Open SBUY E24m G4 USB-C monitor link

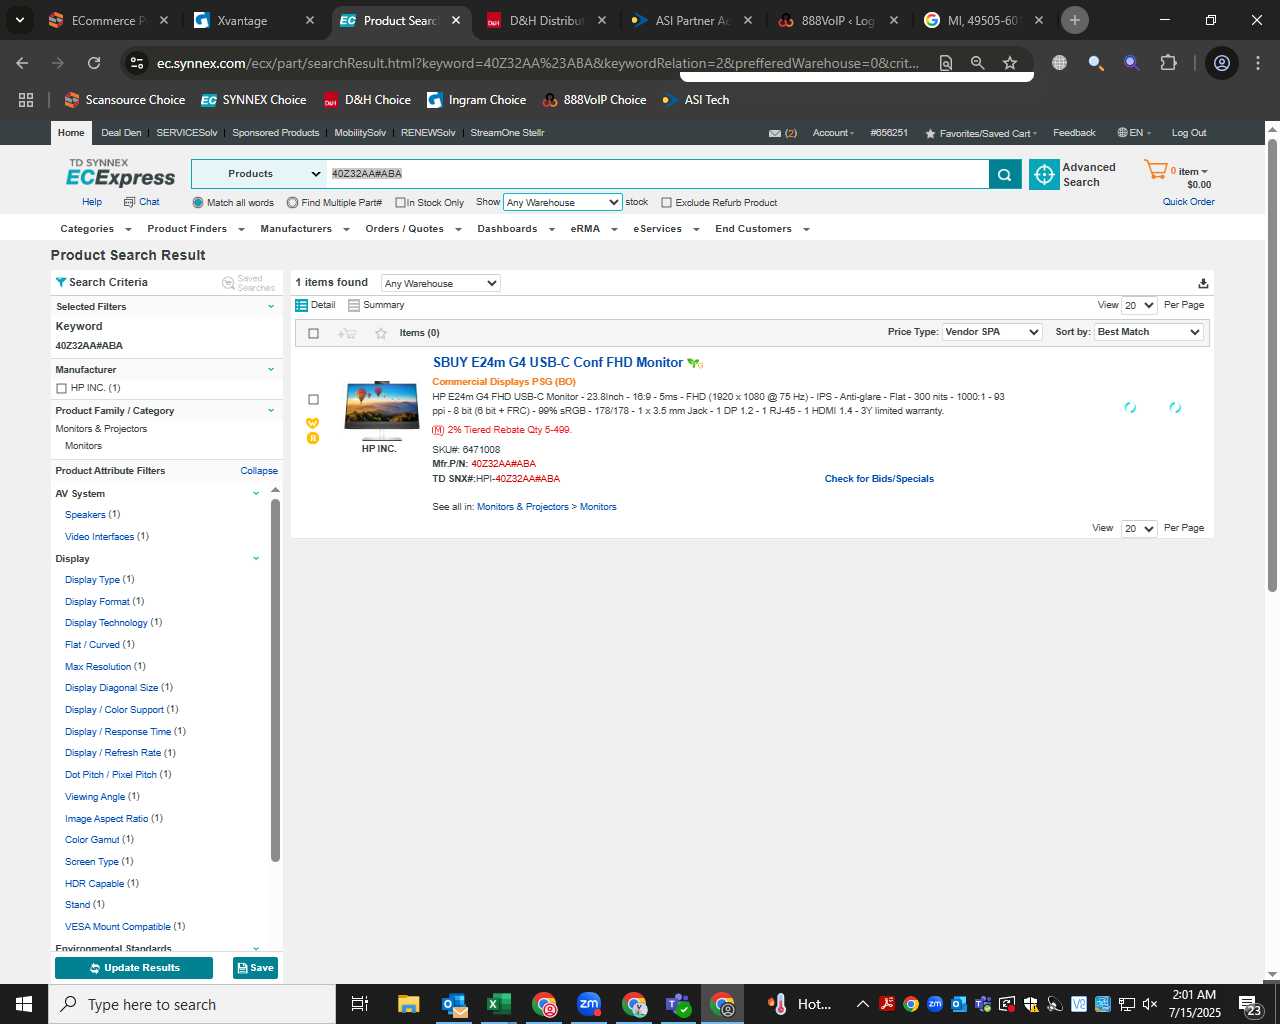tap(558, 363)
